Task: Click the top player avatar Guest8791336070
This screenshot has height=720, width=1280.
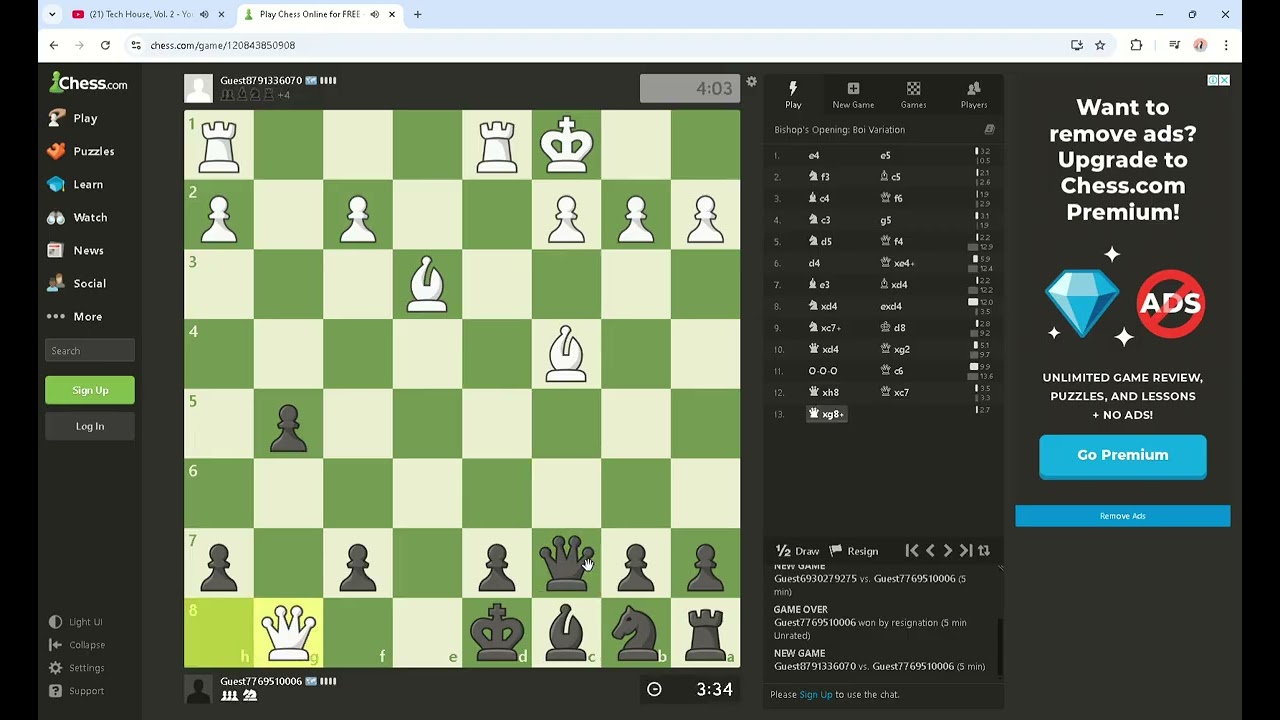Action: [199, 88]
